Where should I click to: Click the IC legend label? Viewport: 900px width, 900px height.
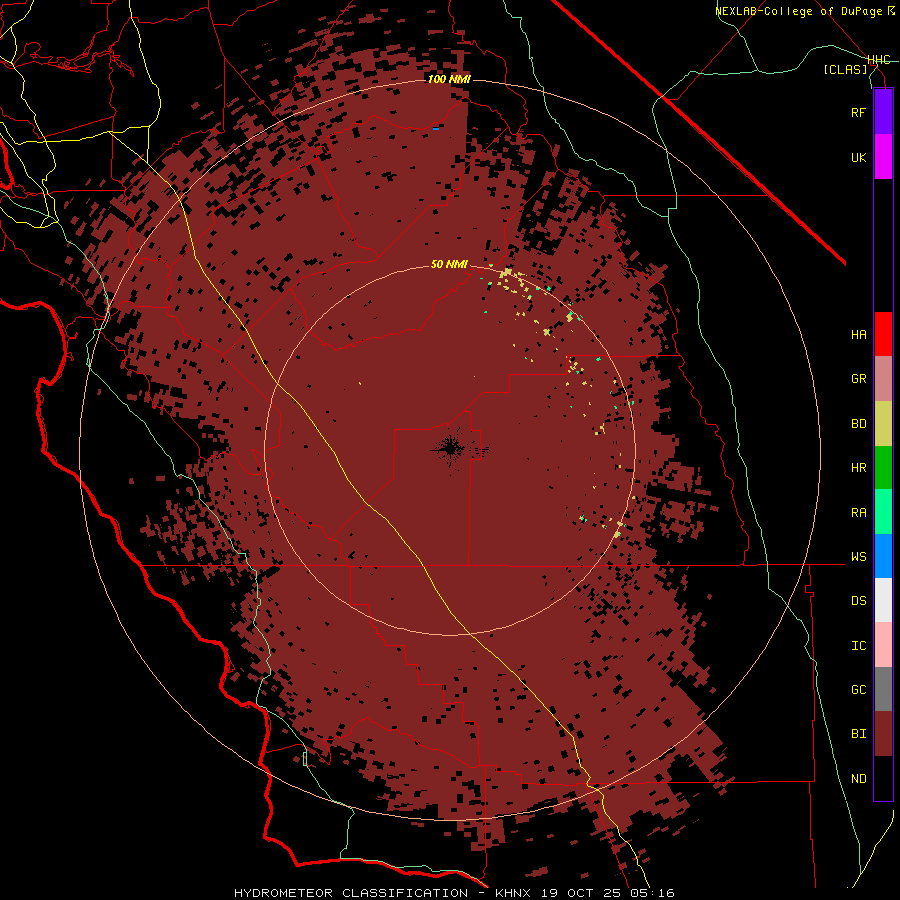[x=858, y=646]
